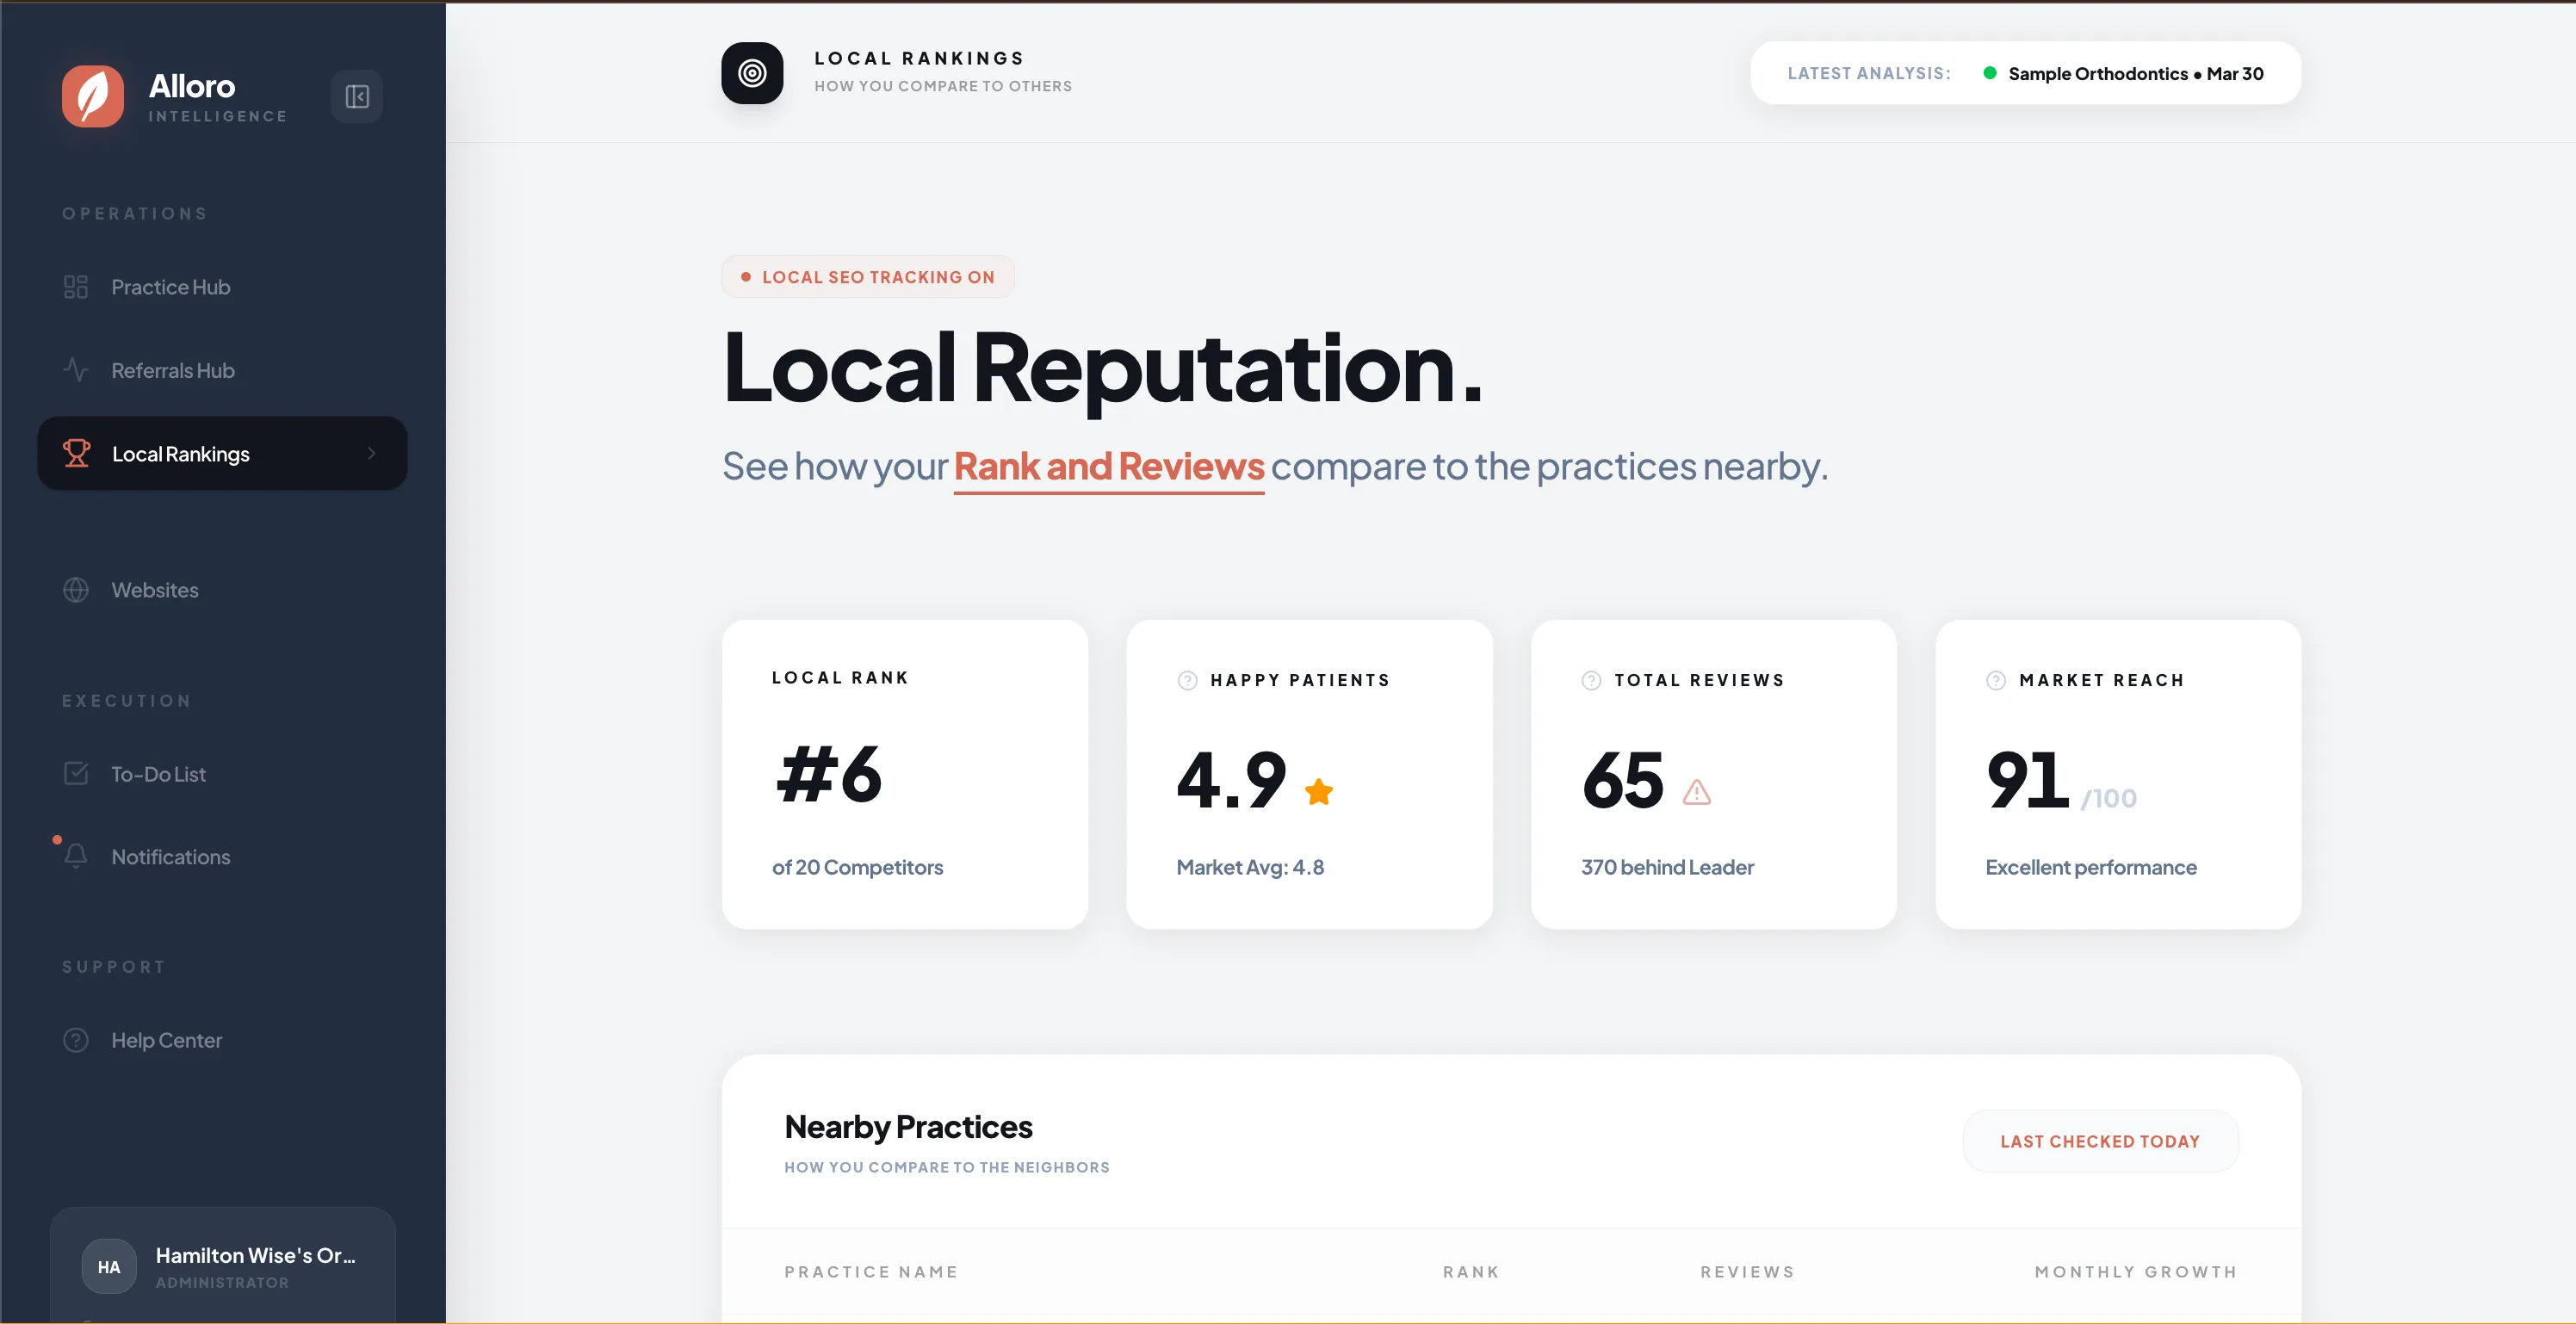Click the Market Reach help icon

pos(1995,680)
